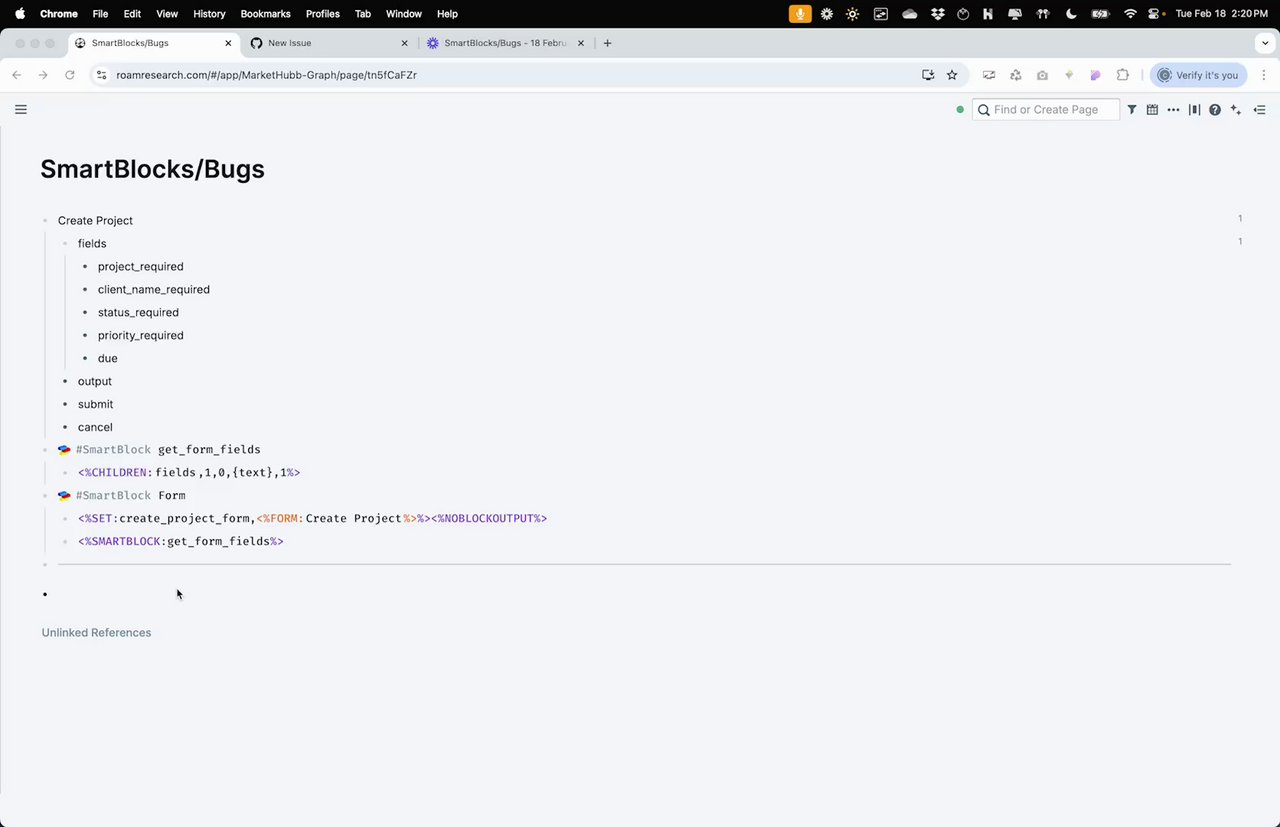Click the status_required block
The width and height of the screenshot is (1280, 827).
click(x=138, y=313)
